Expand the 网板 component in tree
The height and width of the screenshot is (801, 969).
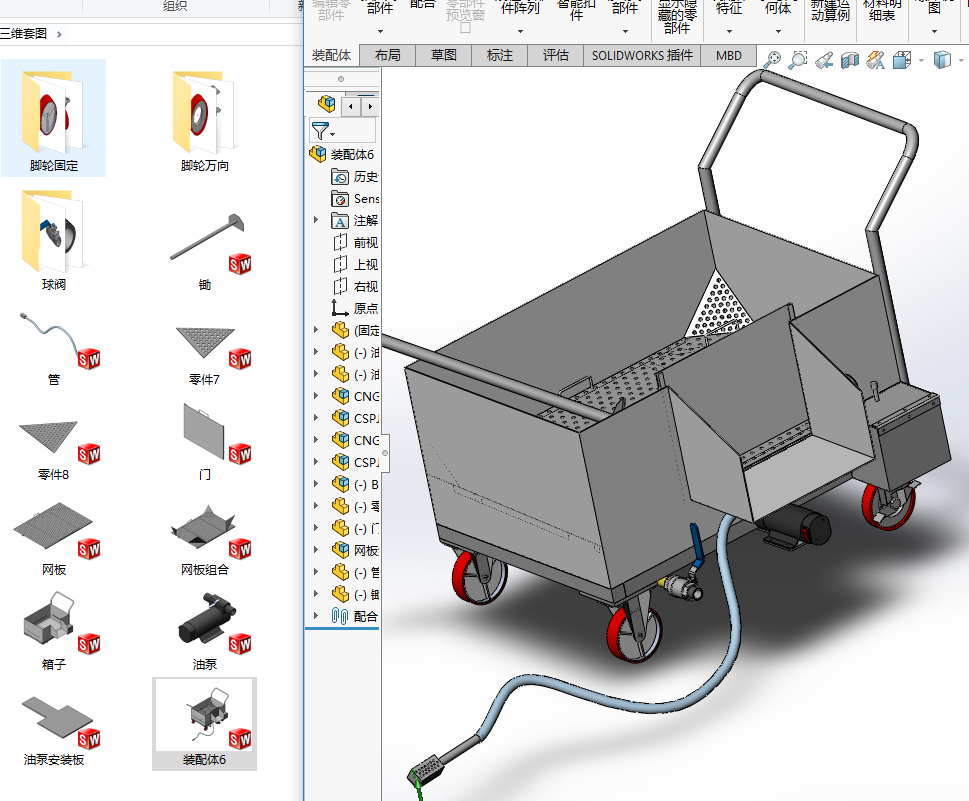pos(316,550)
